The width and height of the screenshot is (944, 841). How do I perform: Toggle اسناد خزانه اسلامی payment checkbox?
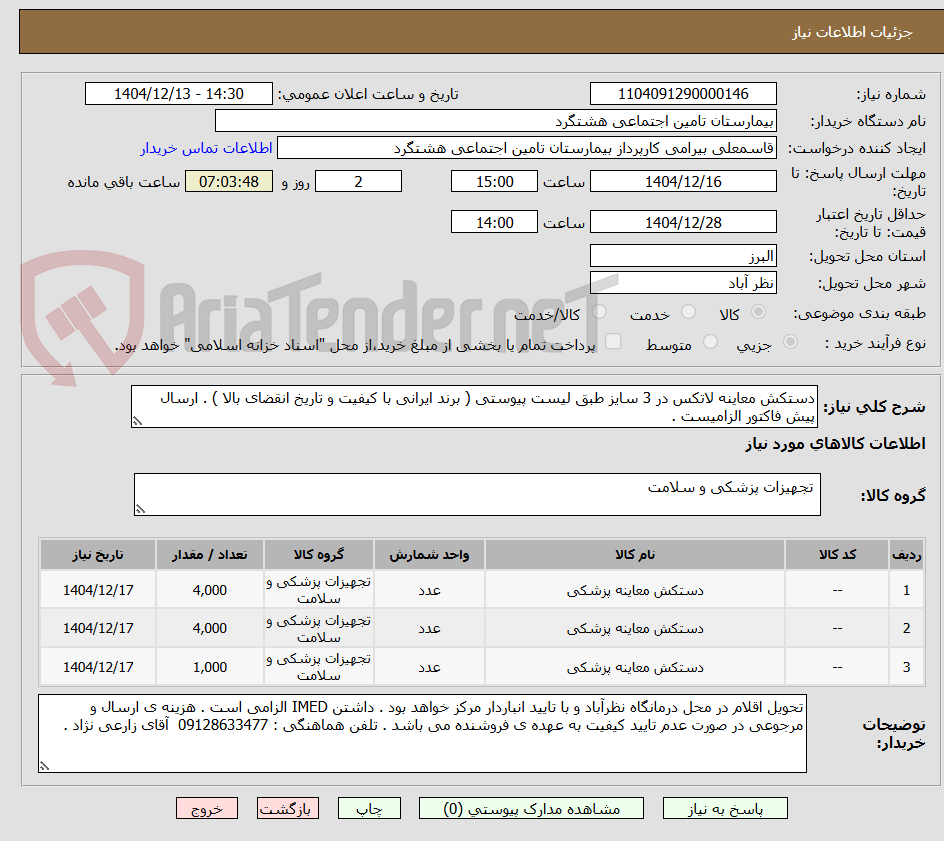(613, 341)
